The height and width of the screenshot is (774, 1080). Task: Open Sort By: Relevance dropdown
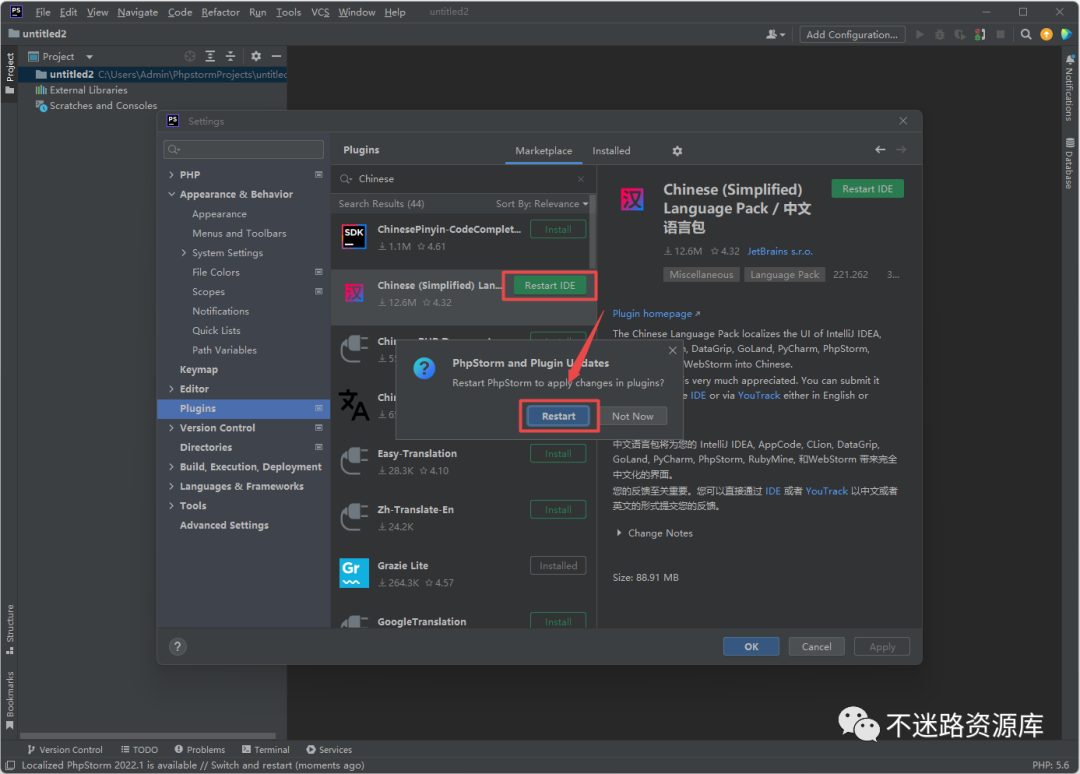coord(542,204)
